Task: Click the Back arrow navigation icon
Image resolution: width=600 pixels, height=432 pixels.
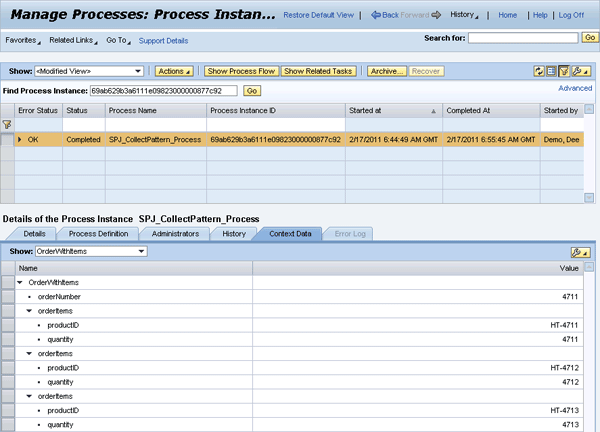Action: [x=375, y=15]
